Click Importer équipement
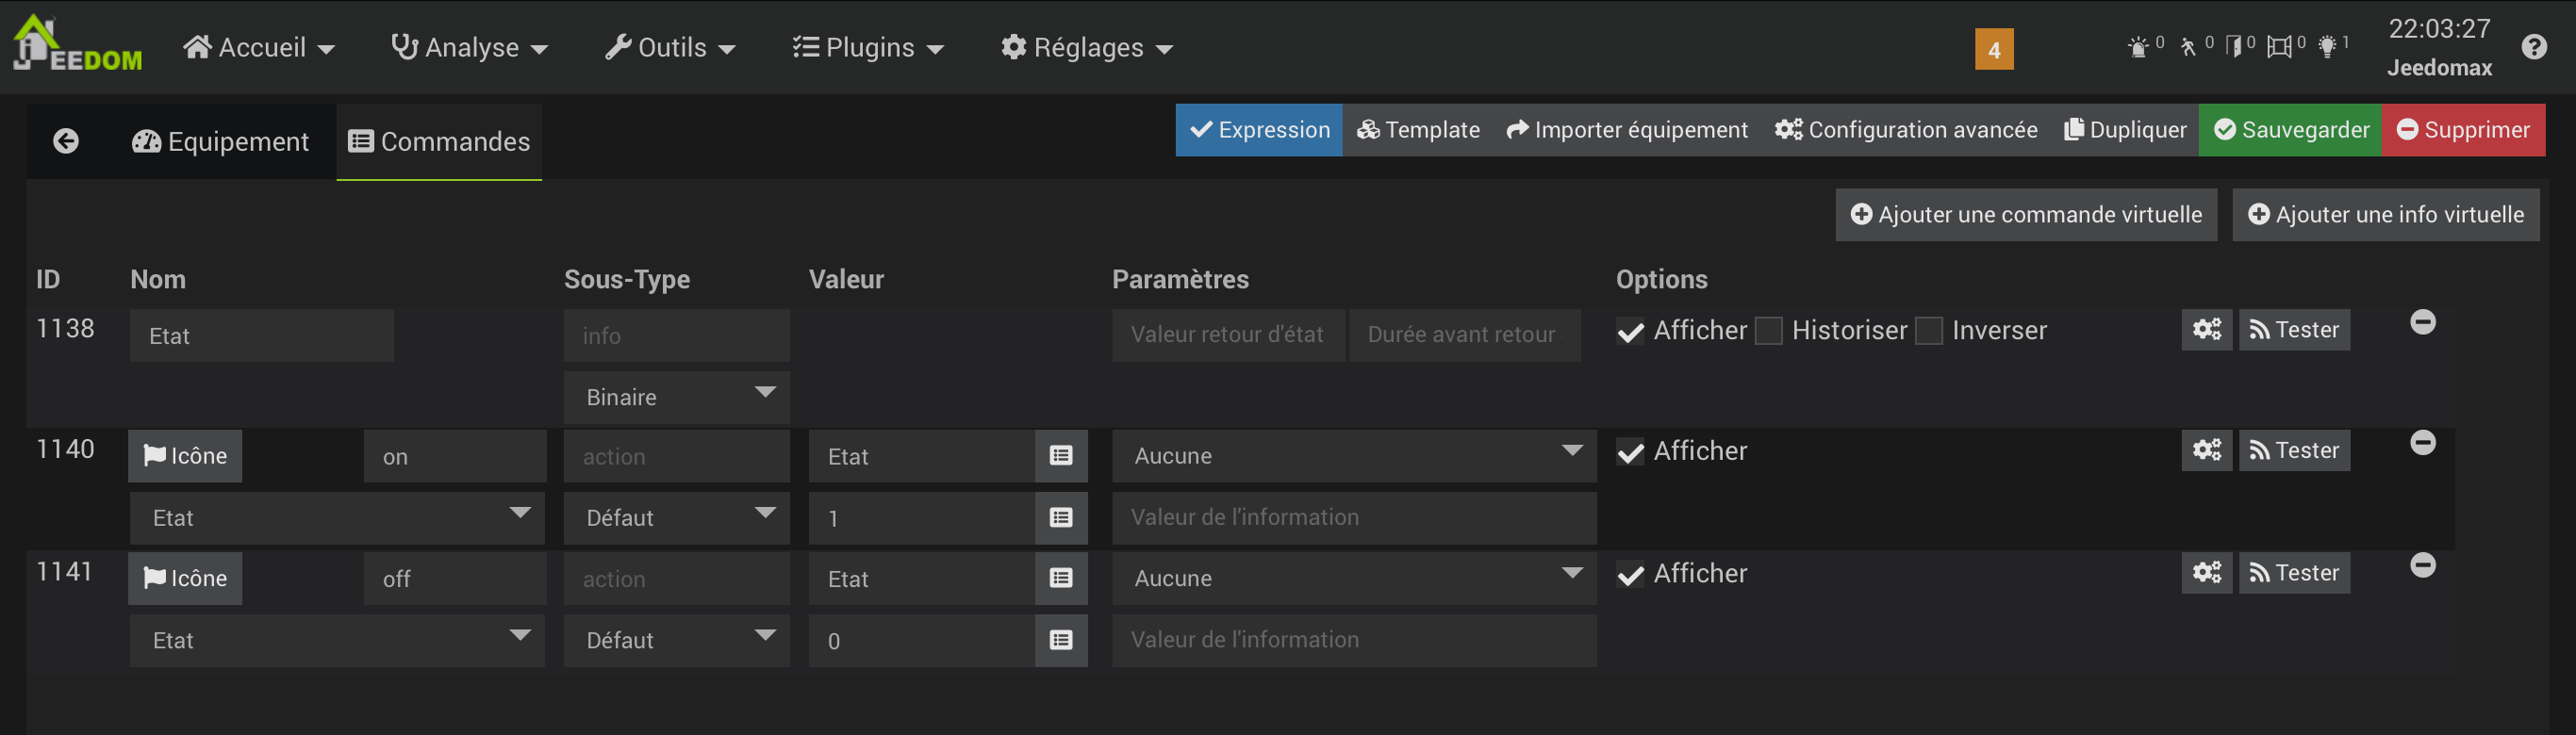Screen dimensions: 2576x735 click(1627, 130)
